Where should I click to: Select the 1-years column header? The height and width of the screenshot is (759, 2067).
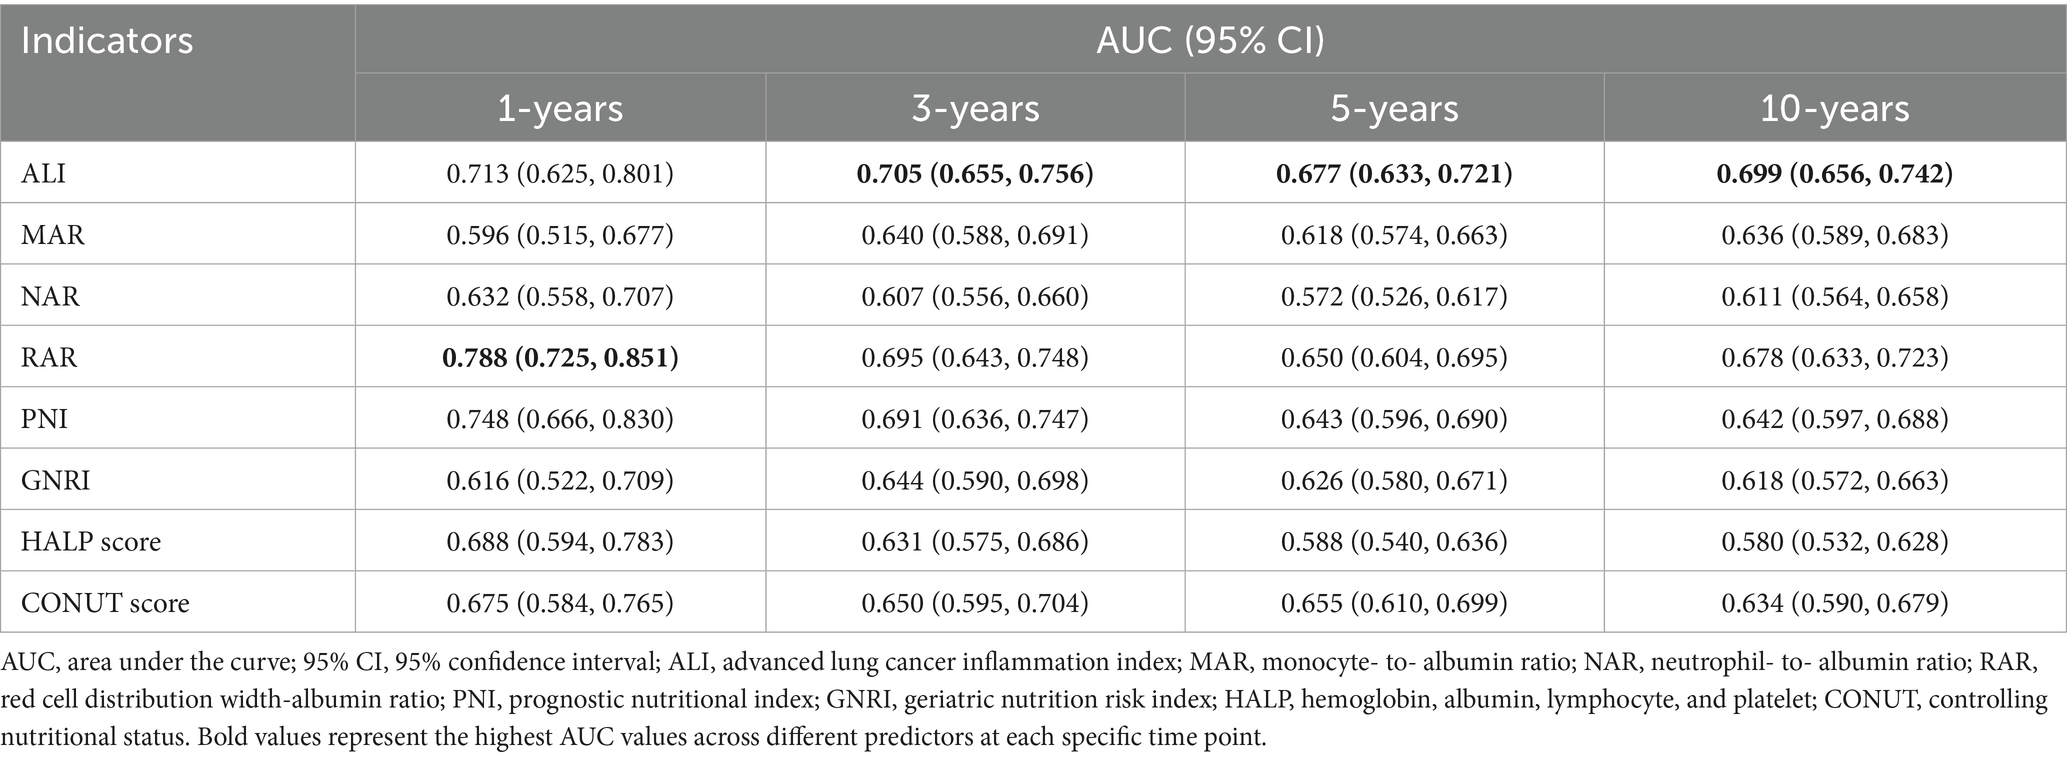point(560,108)
